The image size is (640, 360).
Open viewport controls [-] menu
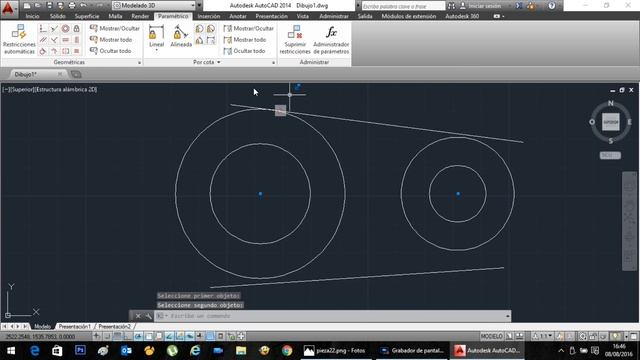(x=5, y=89)
